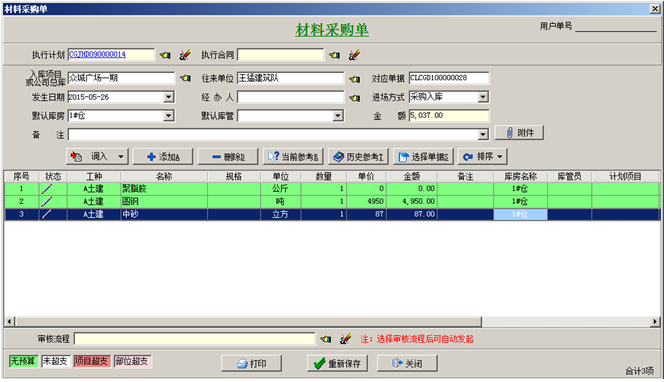Click the 删除 delete row button

point(228,157)
